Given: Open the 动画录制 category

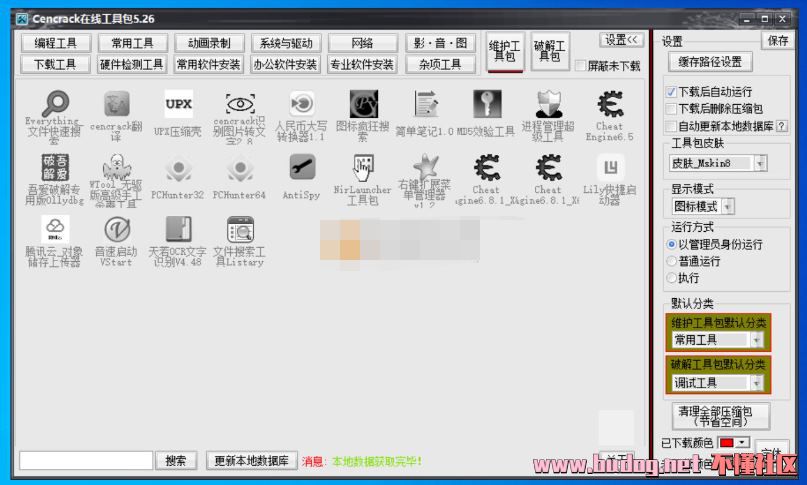Looking at the screenshot, I should pos(209,43).
